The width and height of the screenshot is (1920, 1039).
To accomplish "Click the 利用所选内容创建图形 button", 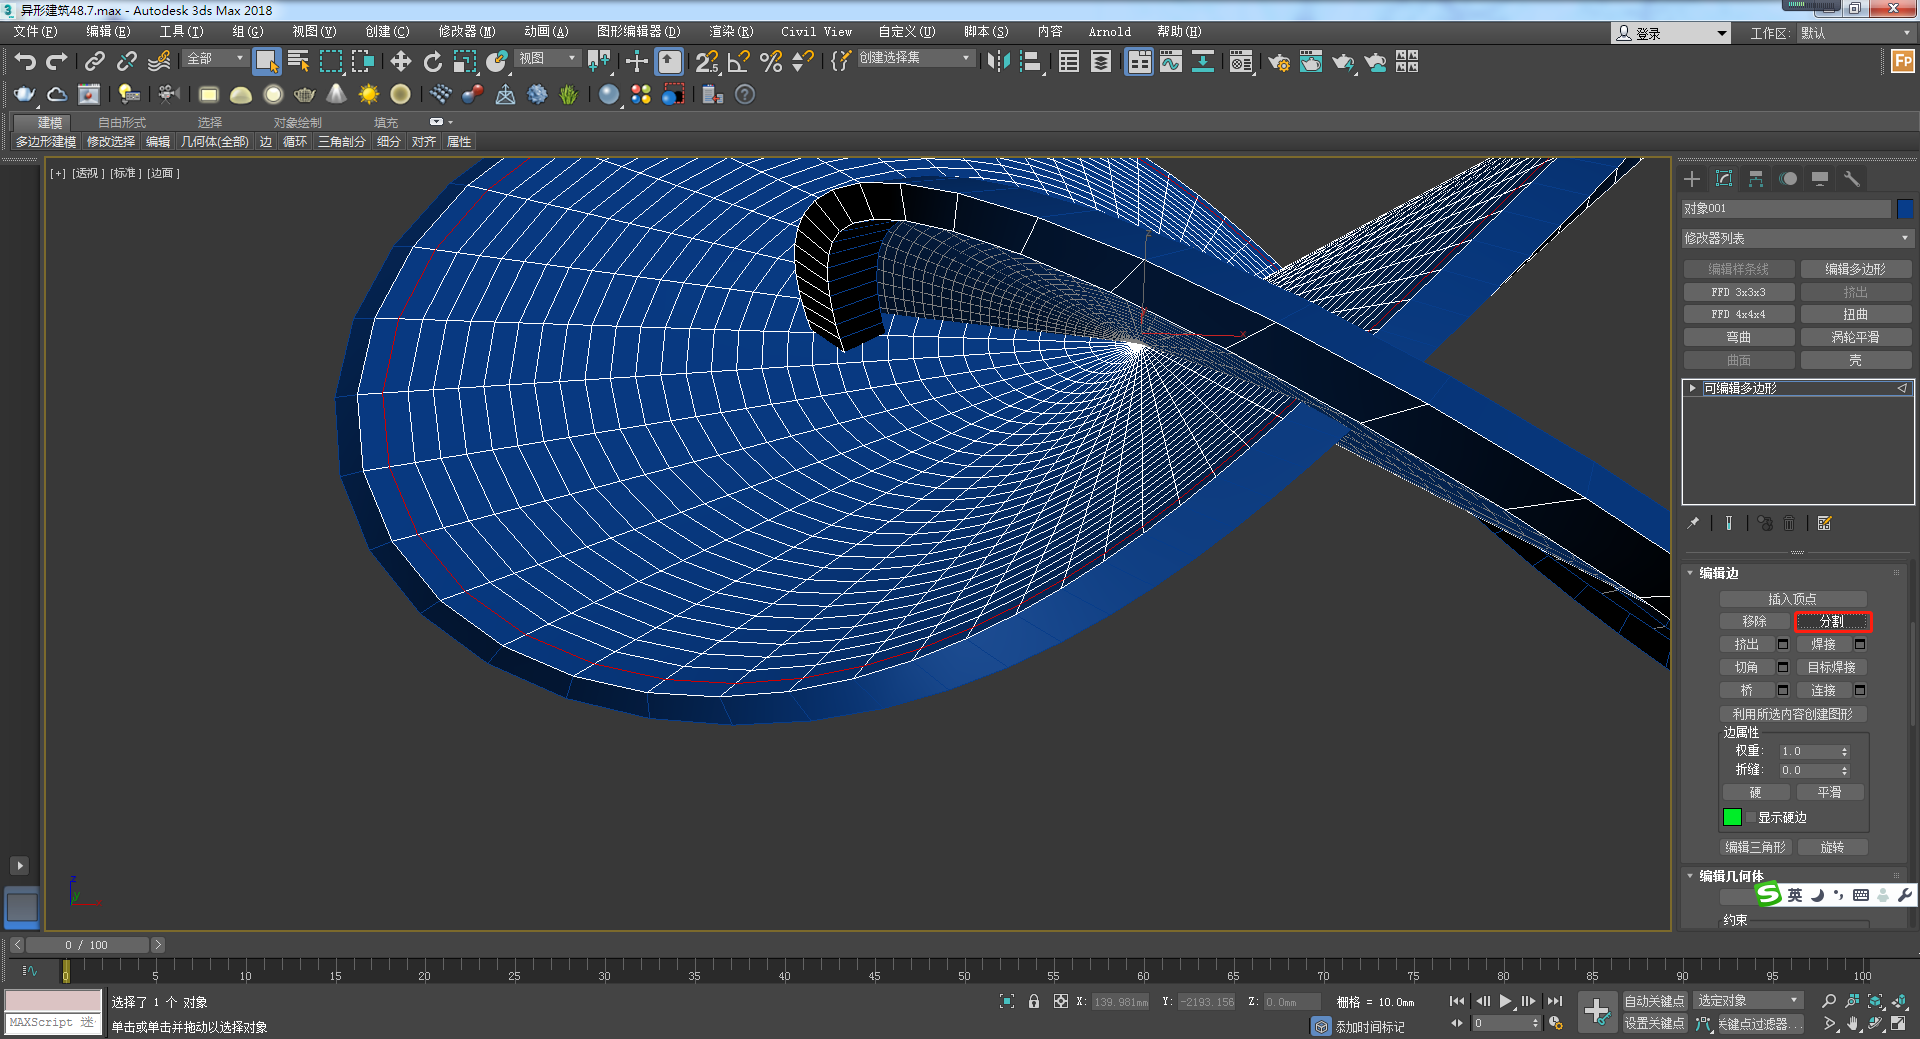I will click(1792, 714).
